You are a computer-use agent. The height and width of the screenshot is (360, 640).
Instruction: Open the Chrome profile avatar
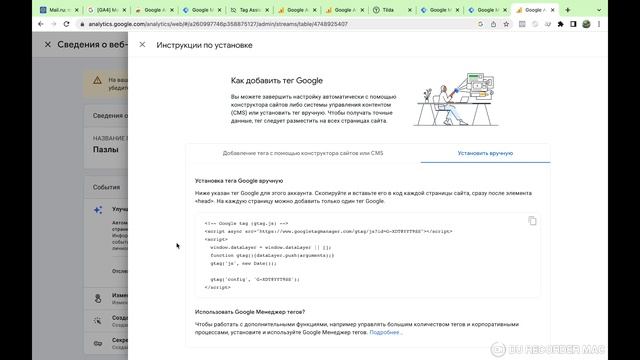click(586, 24)
